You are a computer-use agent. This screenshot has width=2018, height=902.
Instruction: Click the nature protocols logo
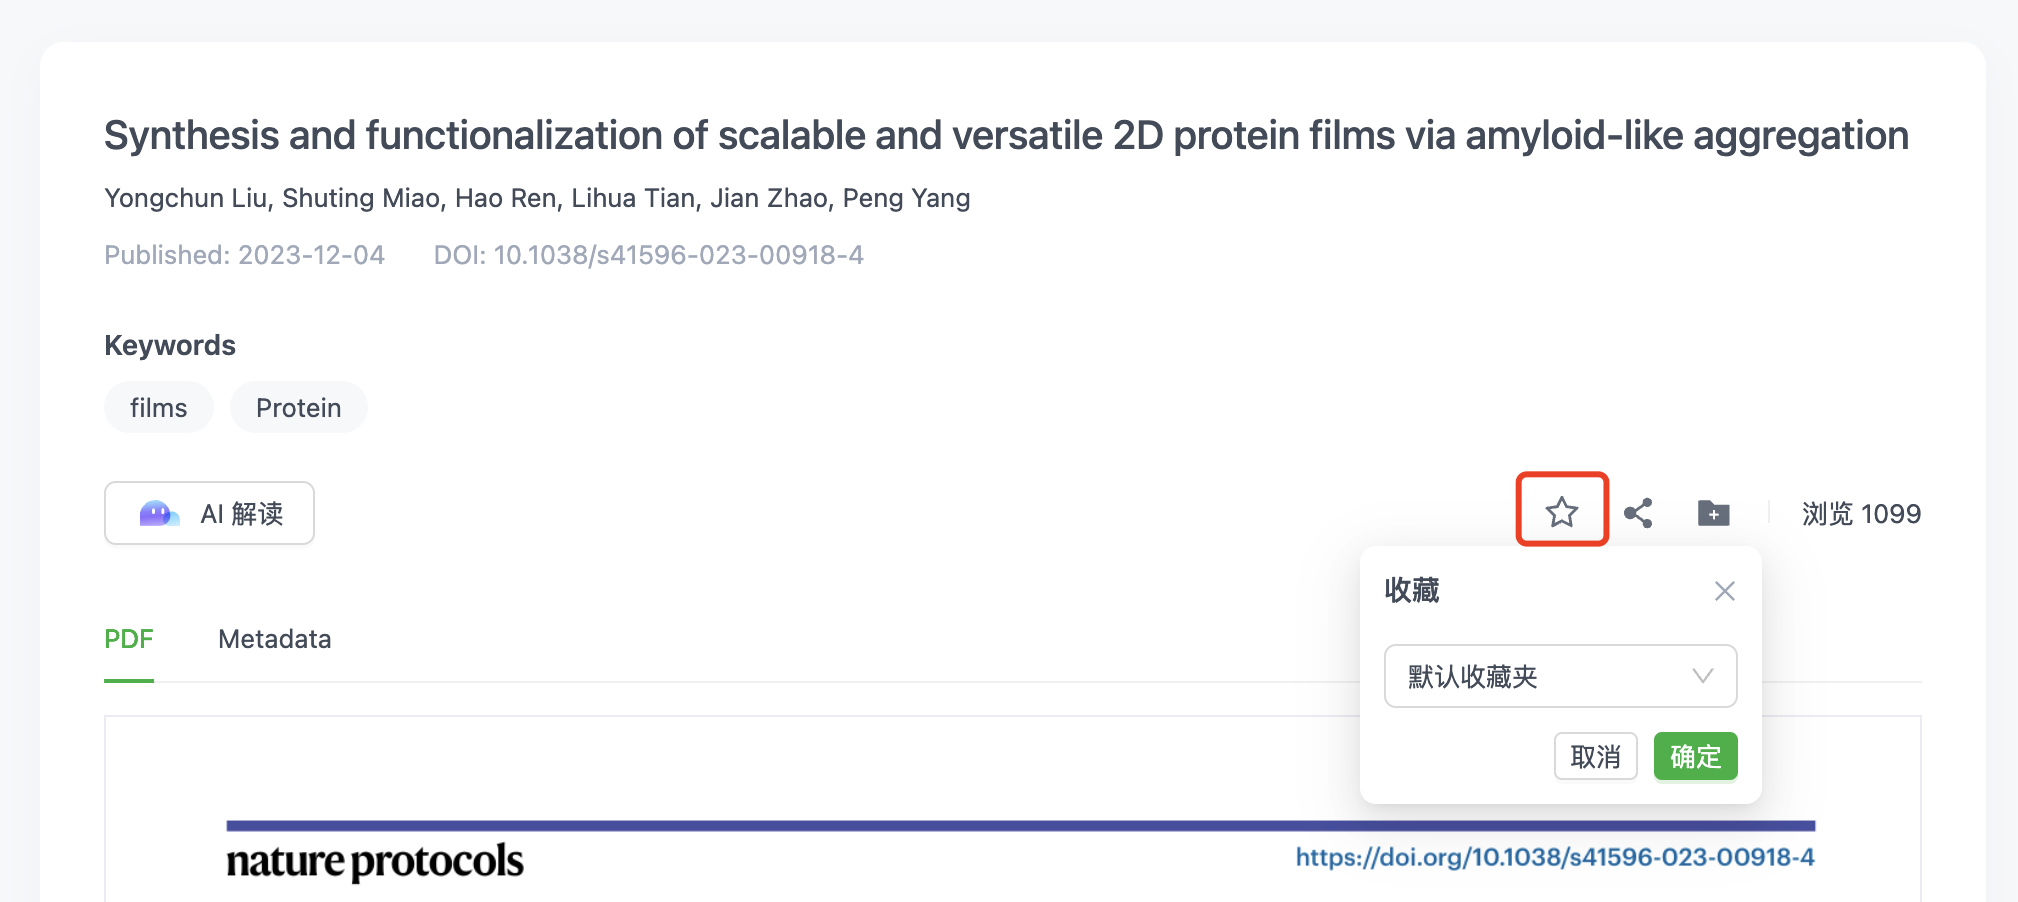point(375,861)
